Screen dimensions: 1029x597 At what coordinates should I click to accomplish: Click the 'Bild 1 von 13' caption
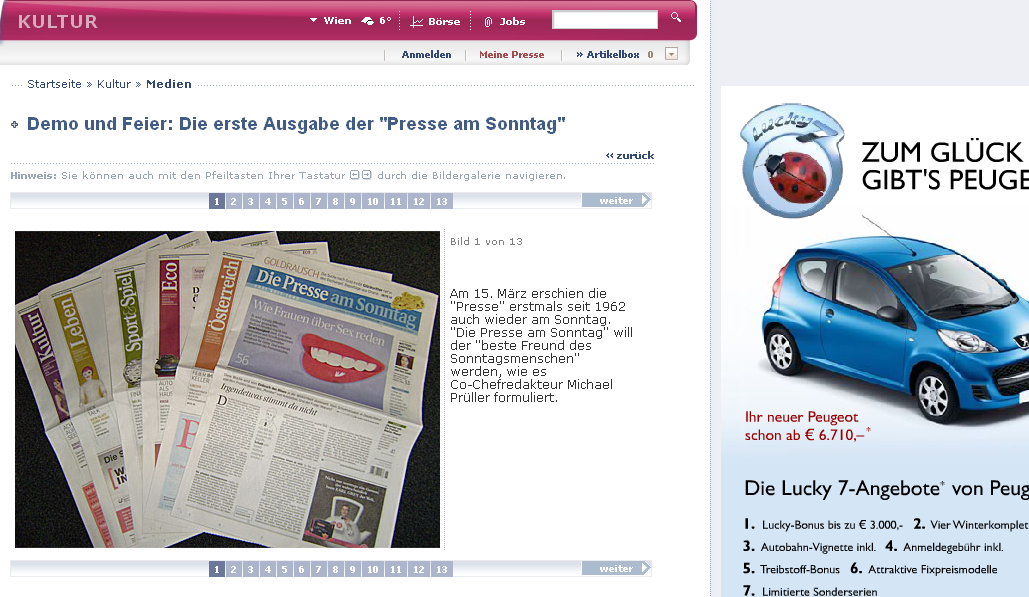point(486,241)
